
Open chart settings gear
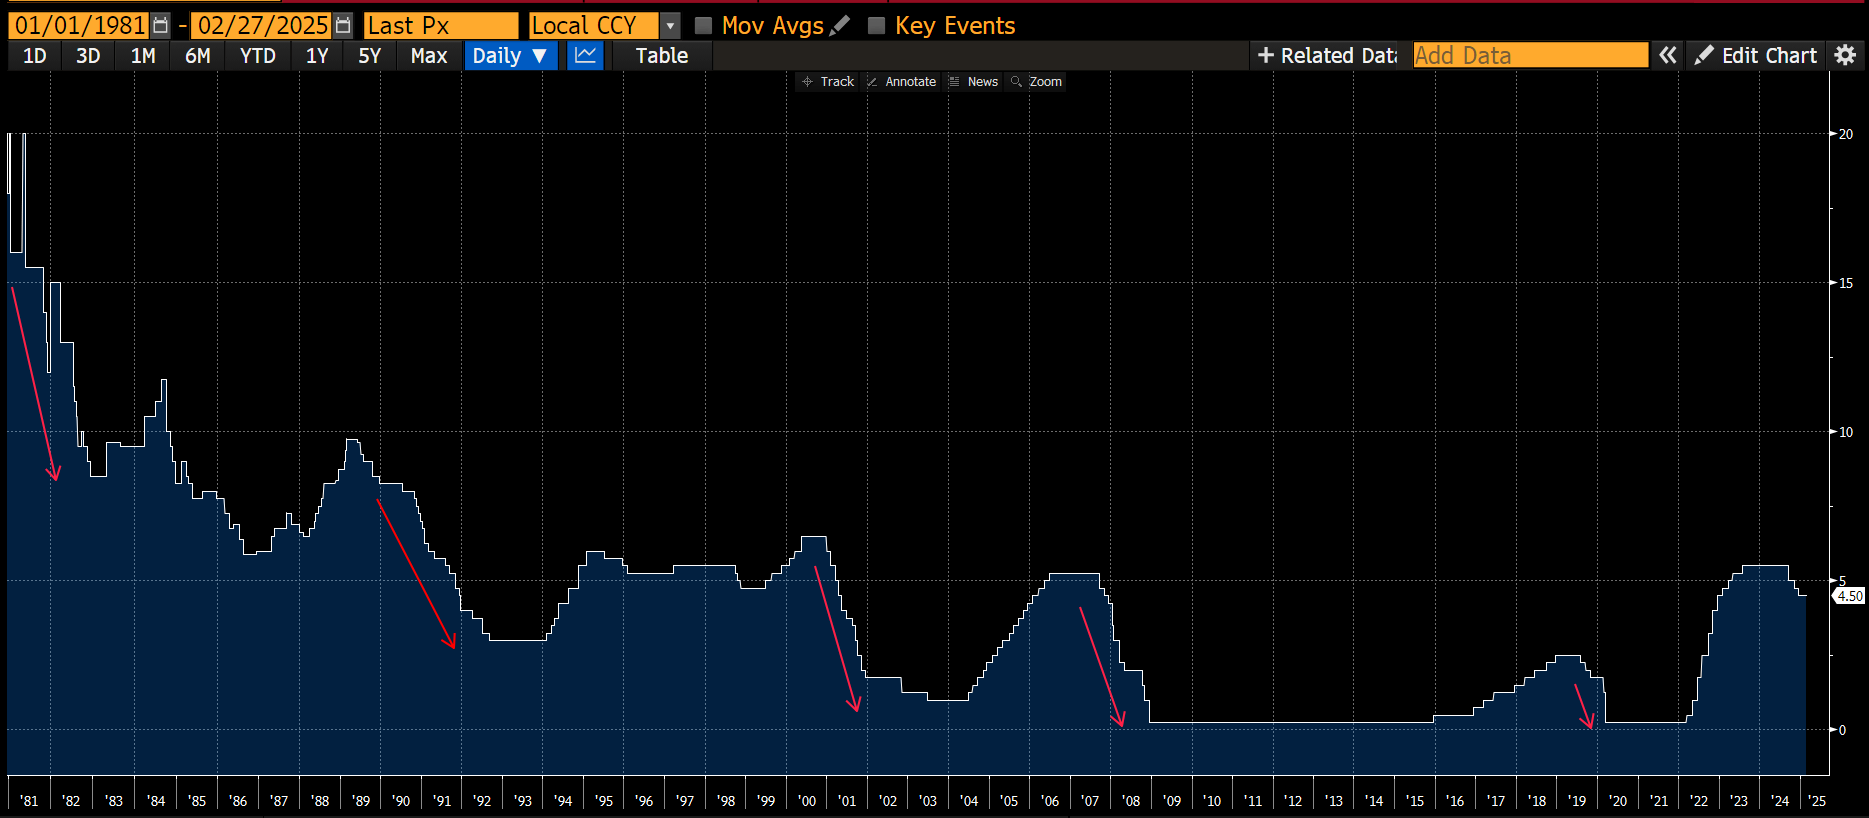coord(1845,56)
